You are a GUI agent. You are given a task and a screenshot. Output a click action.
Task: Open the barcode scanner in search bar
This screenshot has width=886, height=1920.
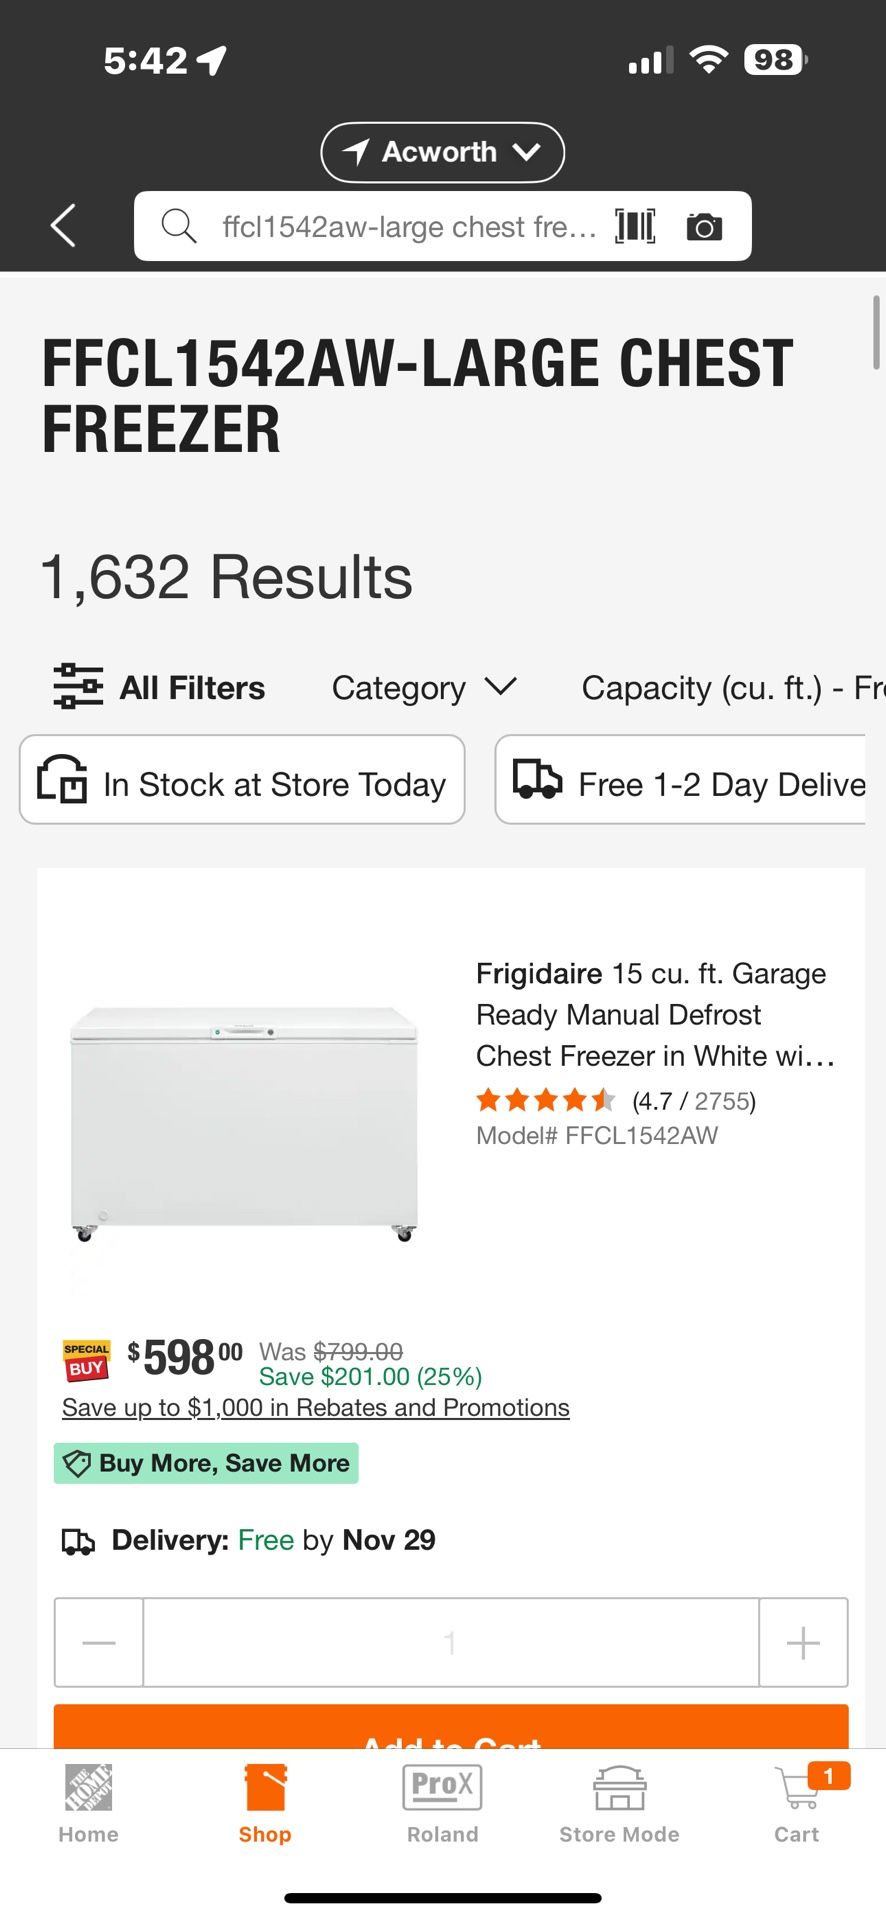tap(636, 226)
